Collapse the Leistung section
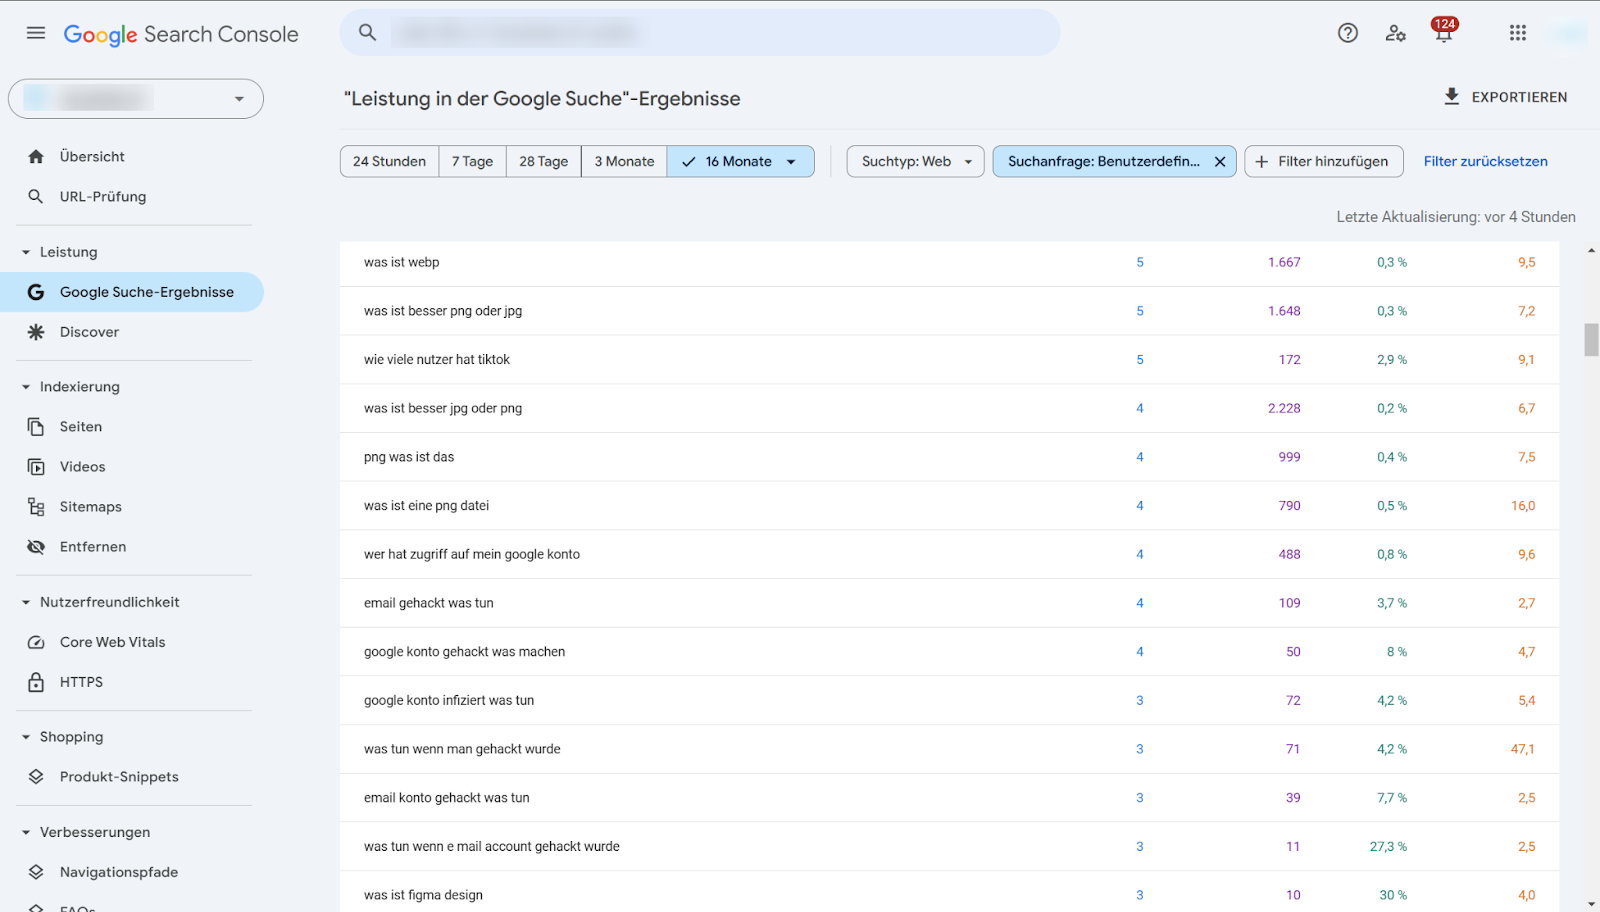The width and height of the screenshot is (1600, 912). click(26, 252)
